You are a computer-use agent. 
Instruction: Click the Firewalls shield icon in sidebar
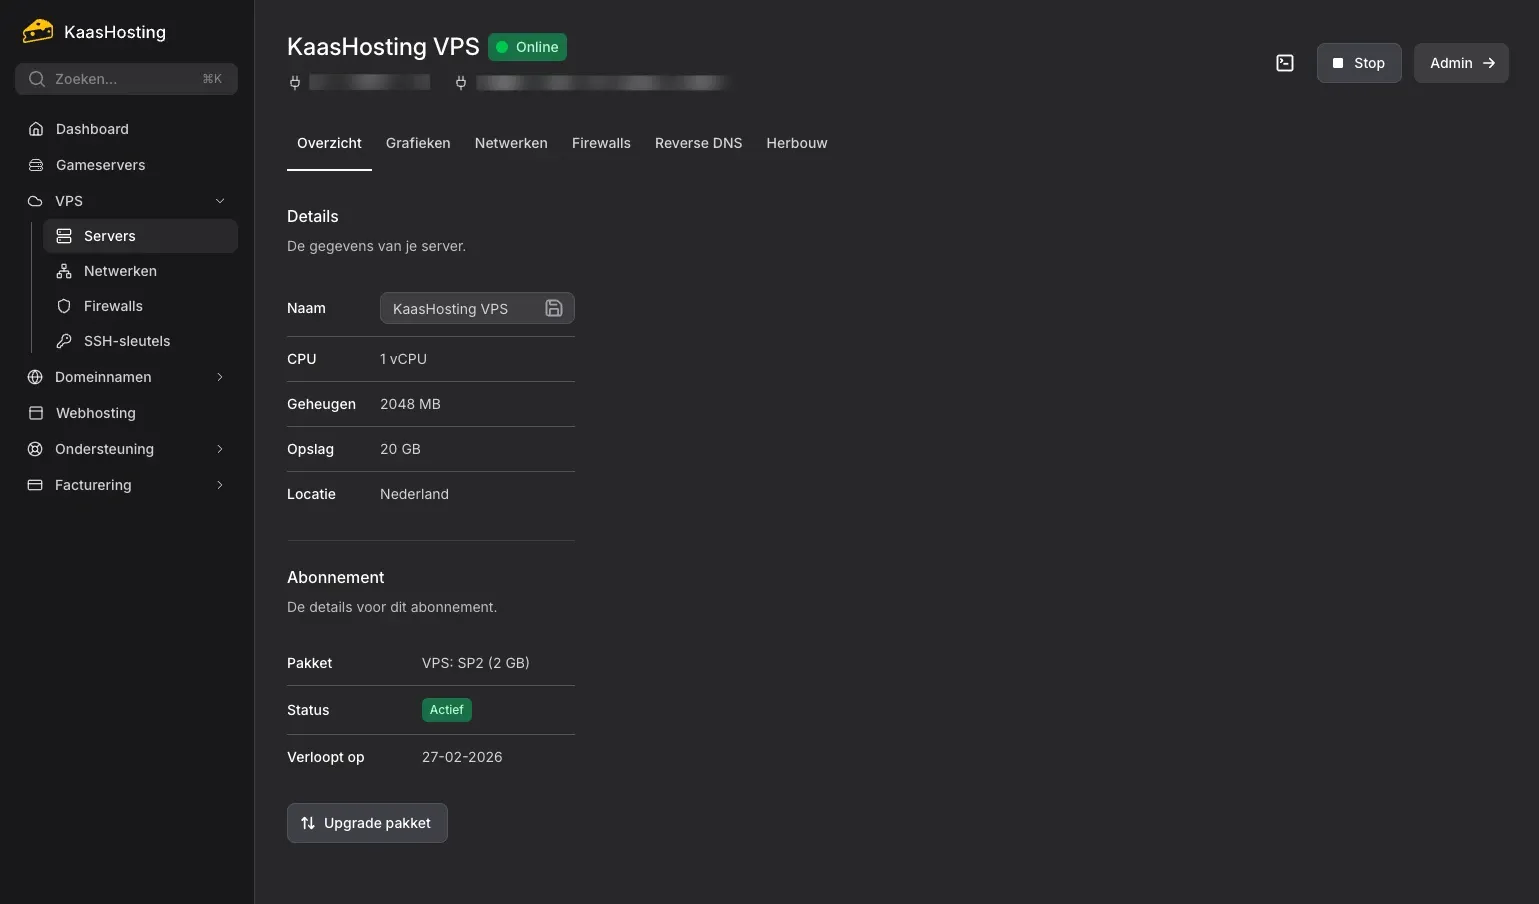tap(64, 306)
